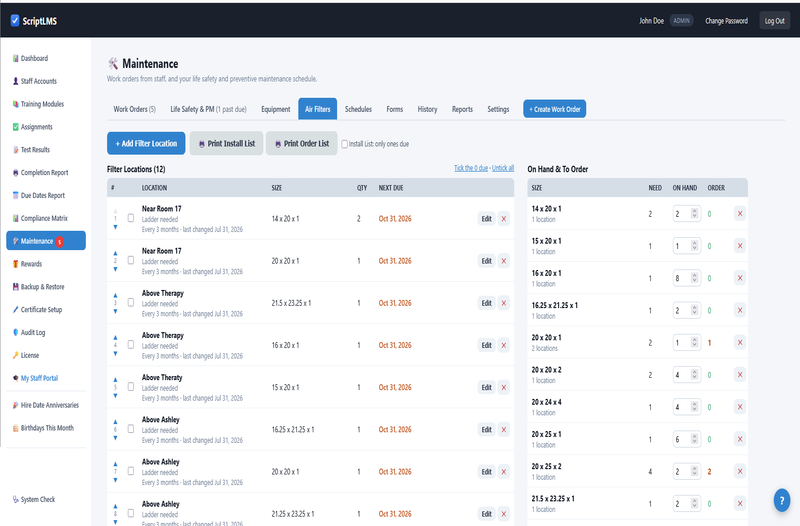The height and width of the screenshot is (526, 800).
Task: Open the Equipment tab
Action: 276,109
